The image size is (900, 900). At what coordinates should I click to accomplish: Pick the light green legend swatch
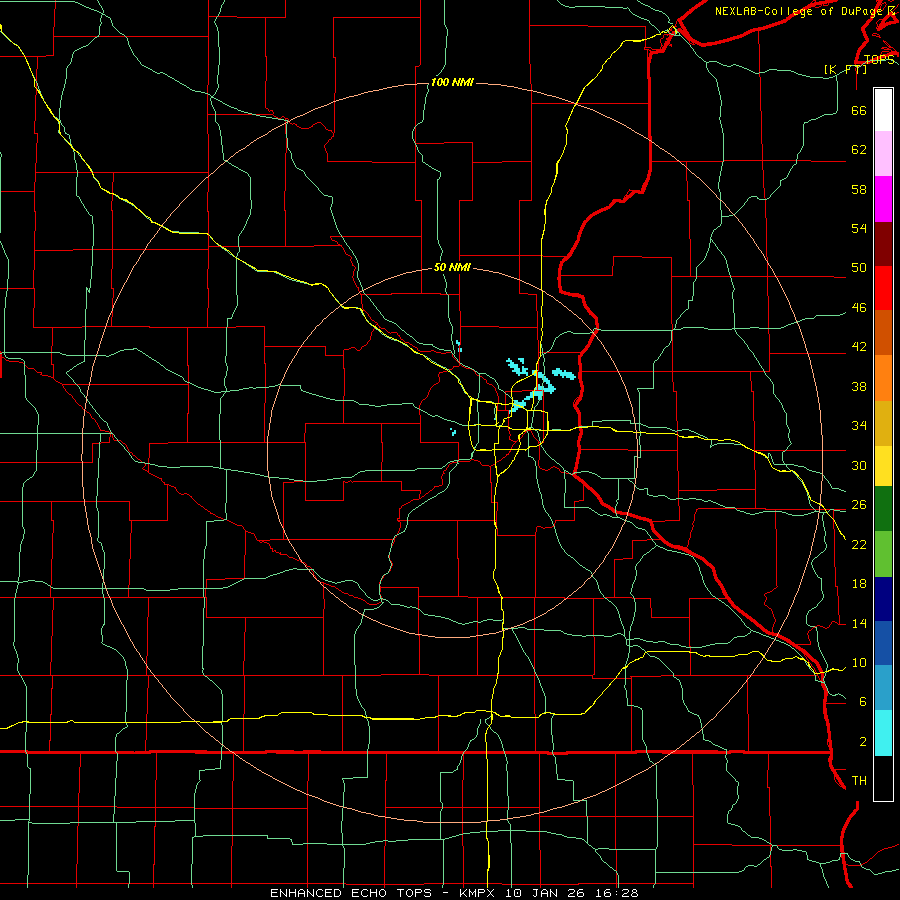point(883,554)
